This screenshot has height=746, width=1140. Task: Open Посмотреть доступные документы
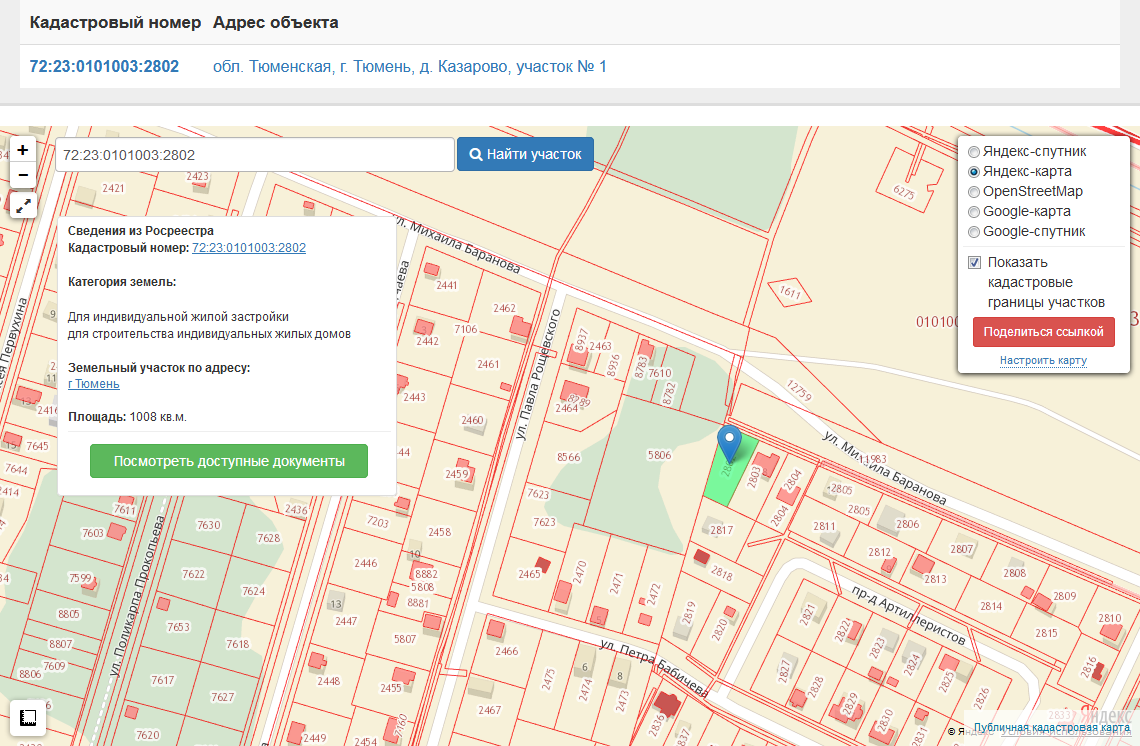229,461
